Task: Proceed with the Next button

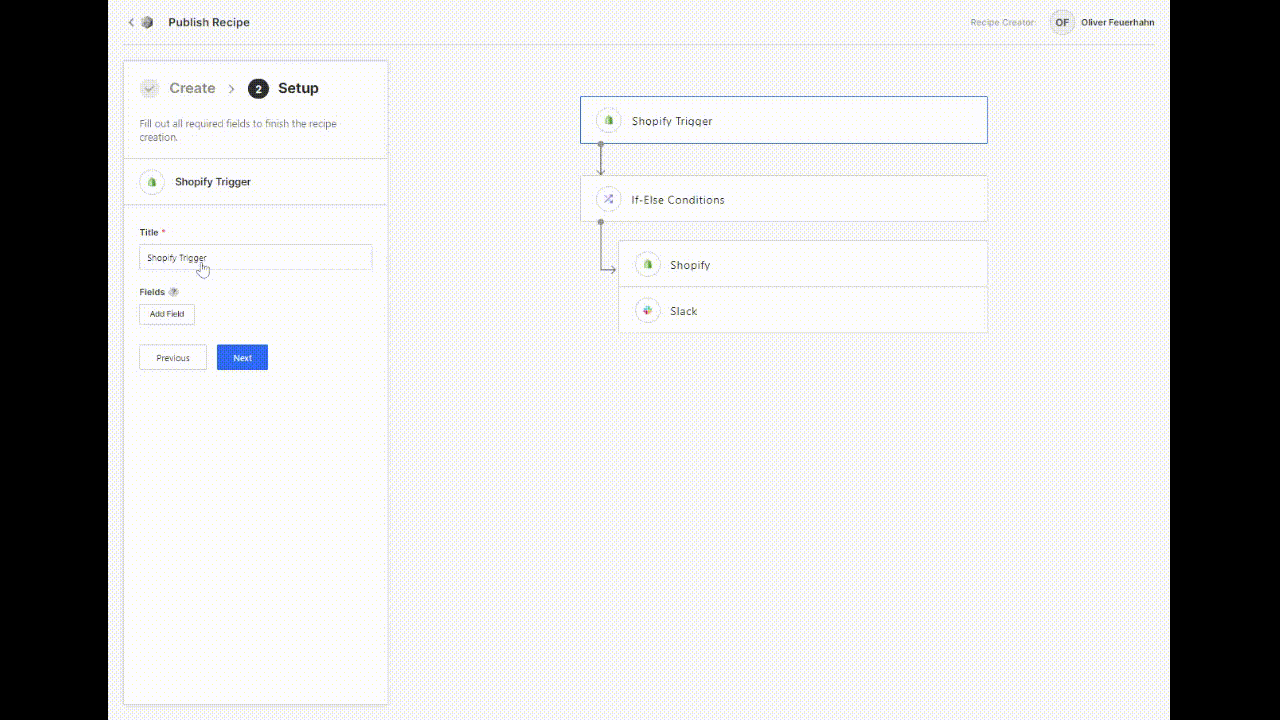Action: (242, 358)
